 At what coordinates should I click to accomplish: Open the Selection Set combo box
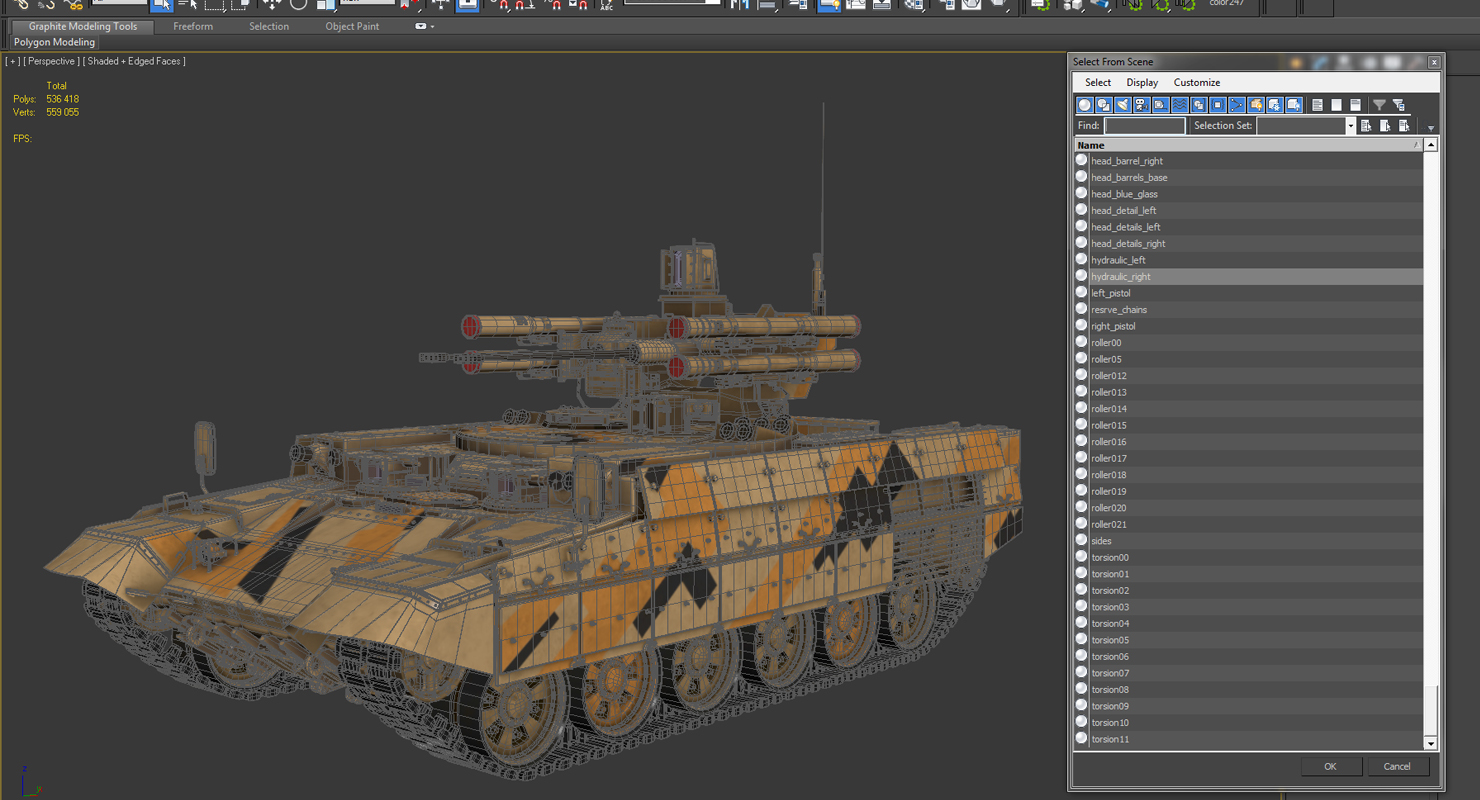pos(1306,126)
